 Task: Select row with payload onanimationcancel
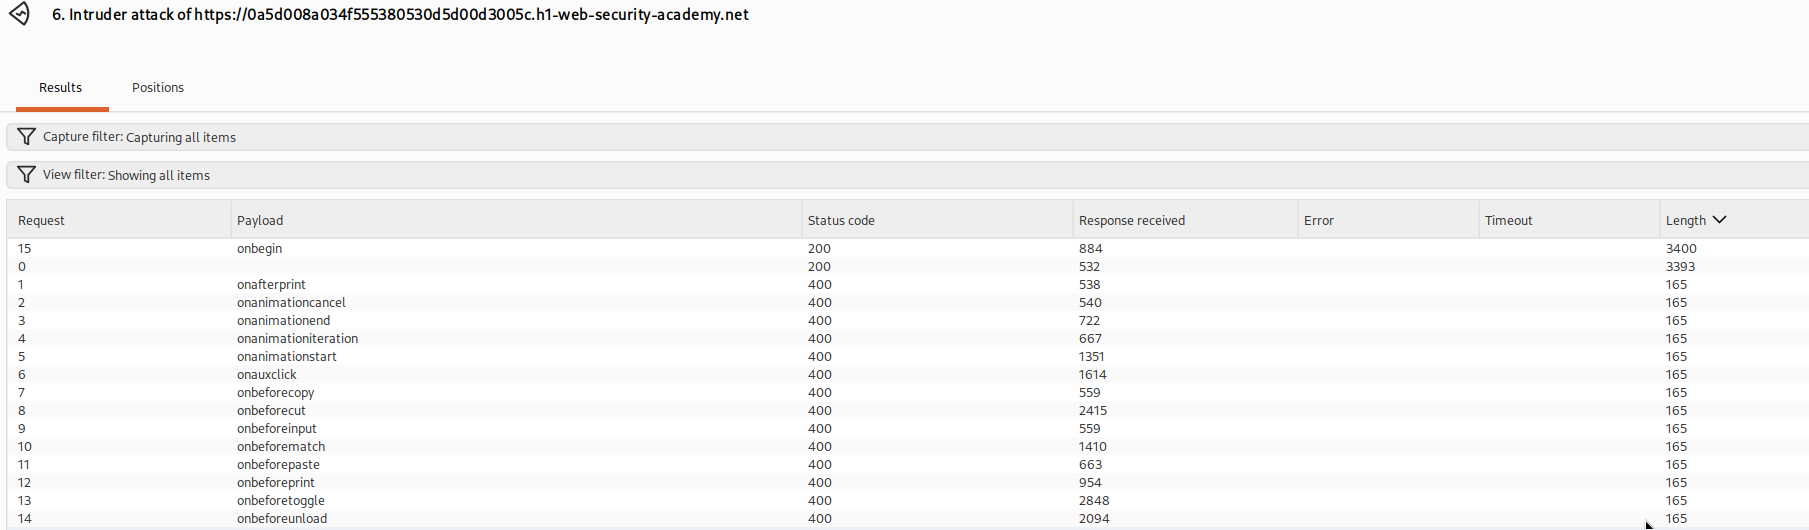pyautogui.click(x=908, y=302)
